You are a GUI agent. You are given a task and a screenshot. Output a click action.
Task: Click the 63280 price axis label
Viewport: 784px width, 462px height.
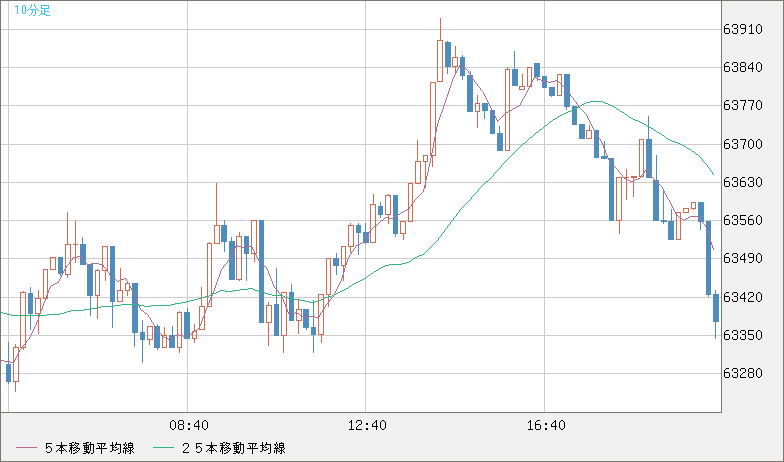[x=743, y=374]
